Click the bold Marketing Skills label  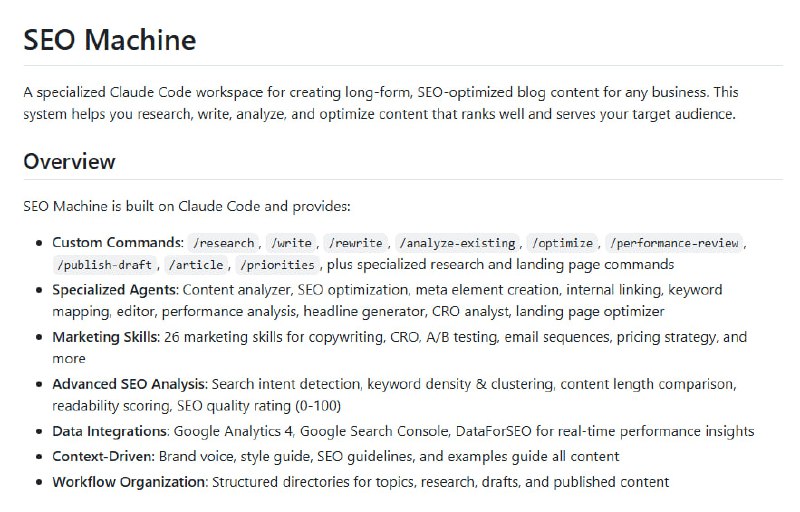pyautogui.click(x=105, y=337)
